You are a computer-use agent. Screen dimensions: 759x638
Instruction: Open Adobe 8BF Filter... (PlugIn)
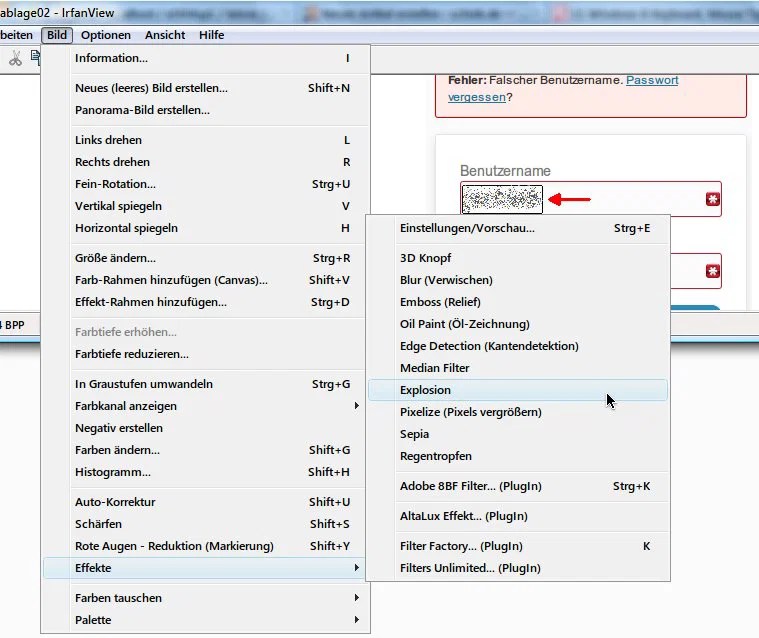point(518,486)
